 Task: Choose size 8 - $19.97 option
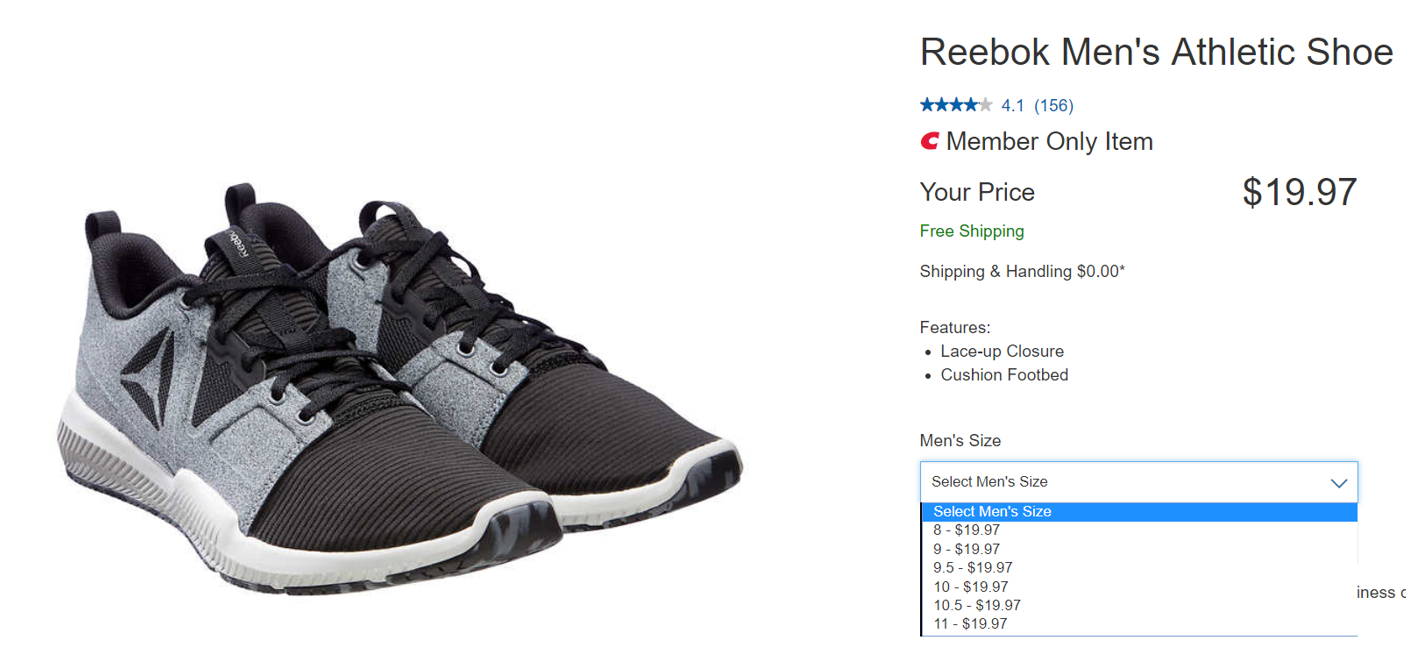pos(966,530)
